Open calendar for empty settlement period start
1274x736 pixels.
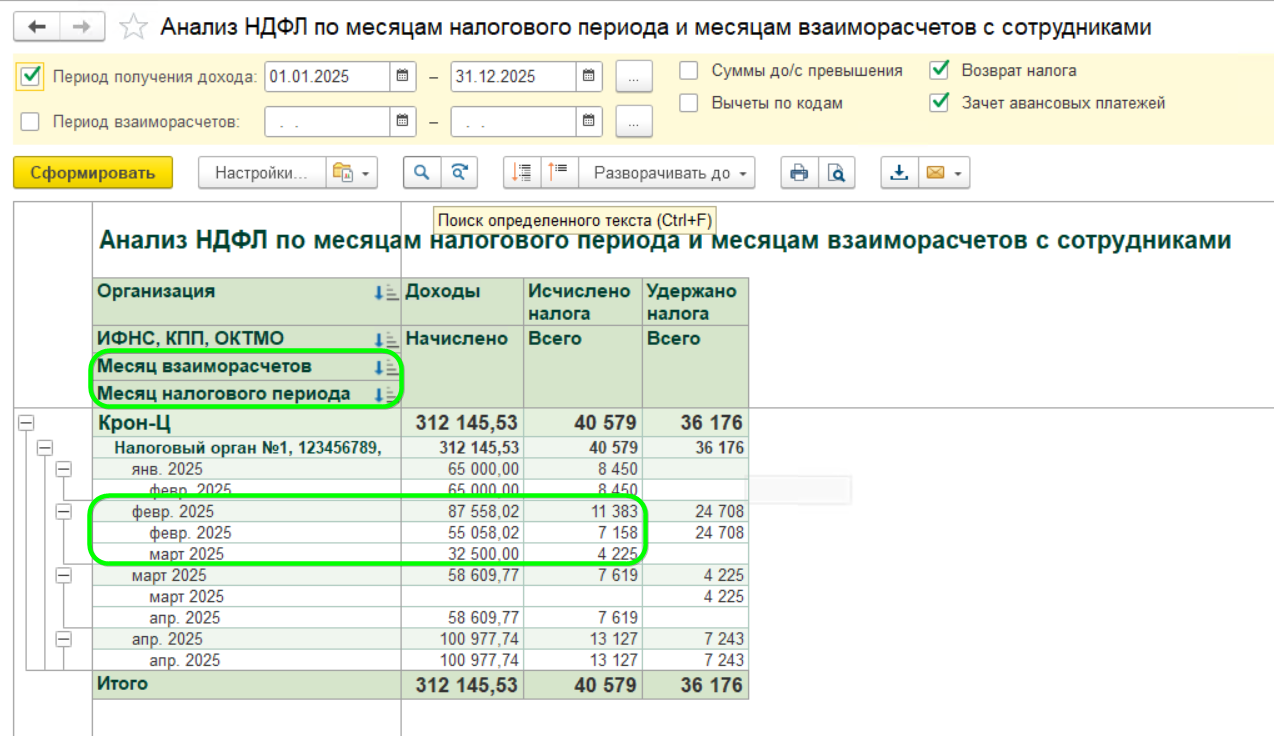point(402,122)
